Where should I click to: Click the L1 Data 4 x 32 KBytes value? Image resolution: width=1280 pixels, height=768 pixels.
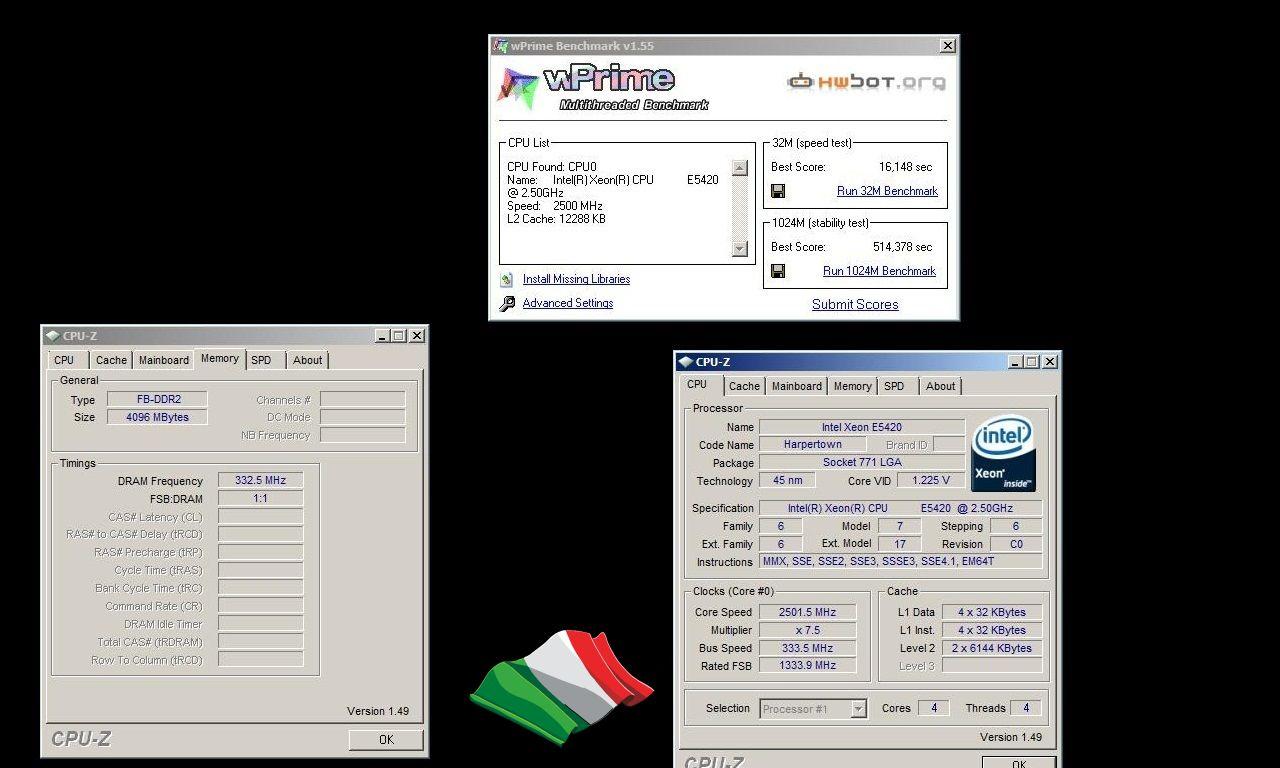point(992,612)
